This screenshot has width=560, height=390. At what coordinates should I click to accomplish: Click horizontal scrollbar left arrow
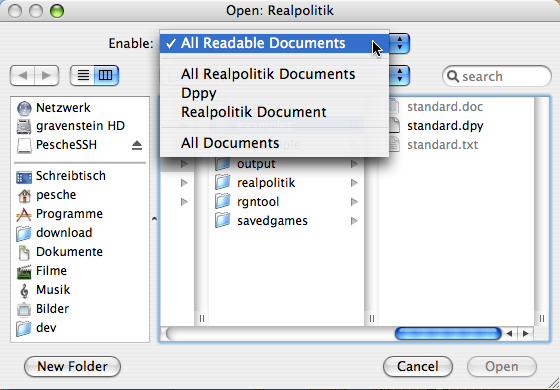coord(509,334)
